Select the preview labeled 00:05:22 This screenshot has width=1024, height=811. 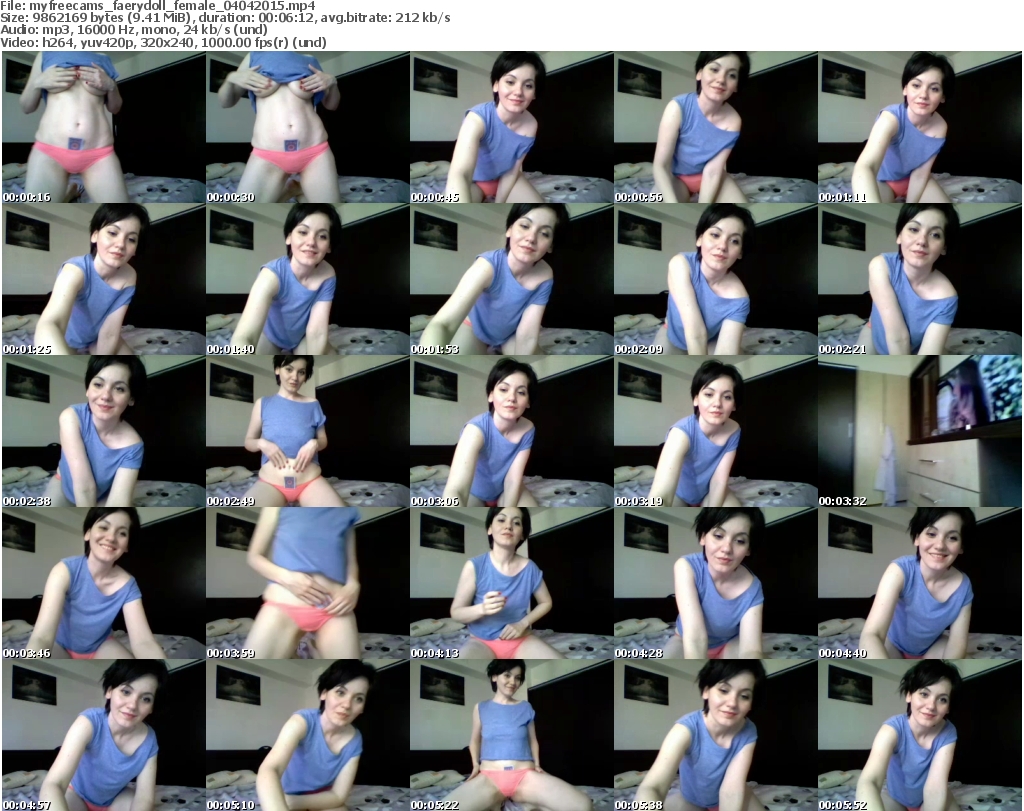click(511, 735)
